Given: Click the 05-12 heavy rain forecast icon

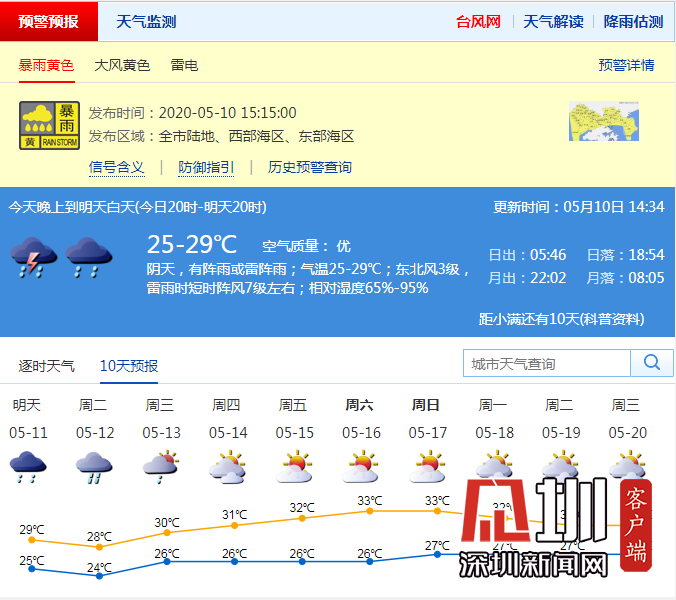Looking at the screenshot, I should point(94,467).
